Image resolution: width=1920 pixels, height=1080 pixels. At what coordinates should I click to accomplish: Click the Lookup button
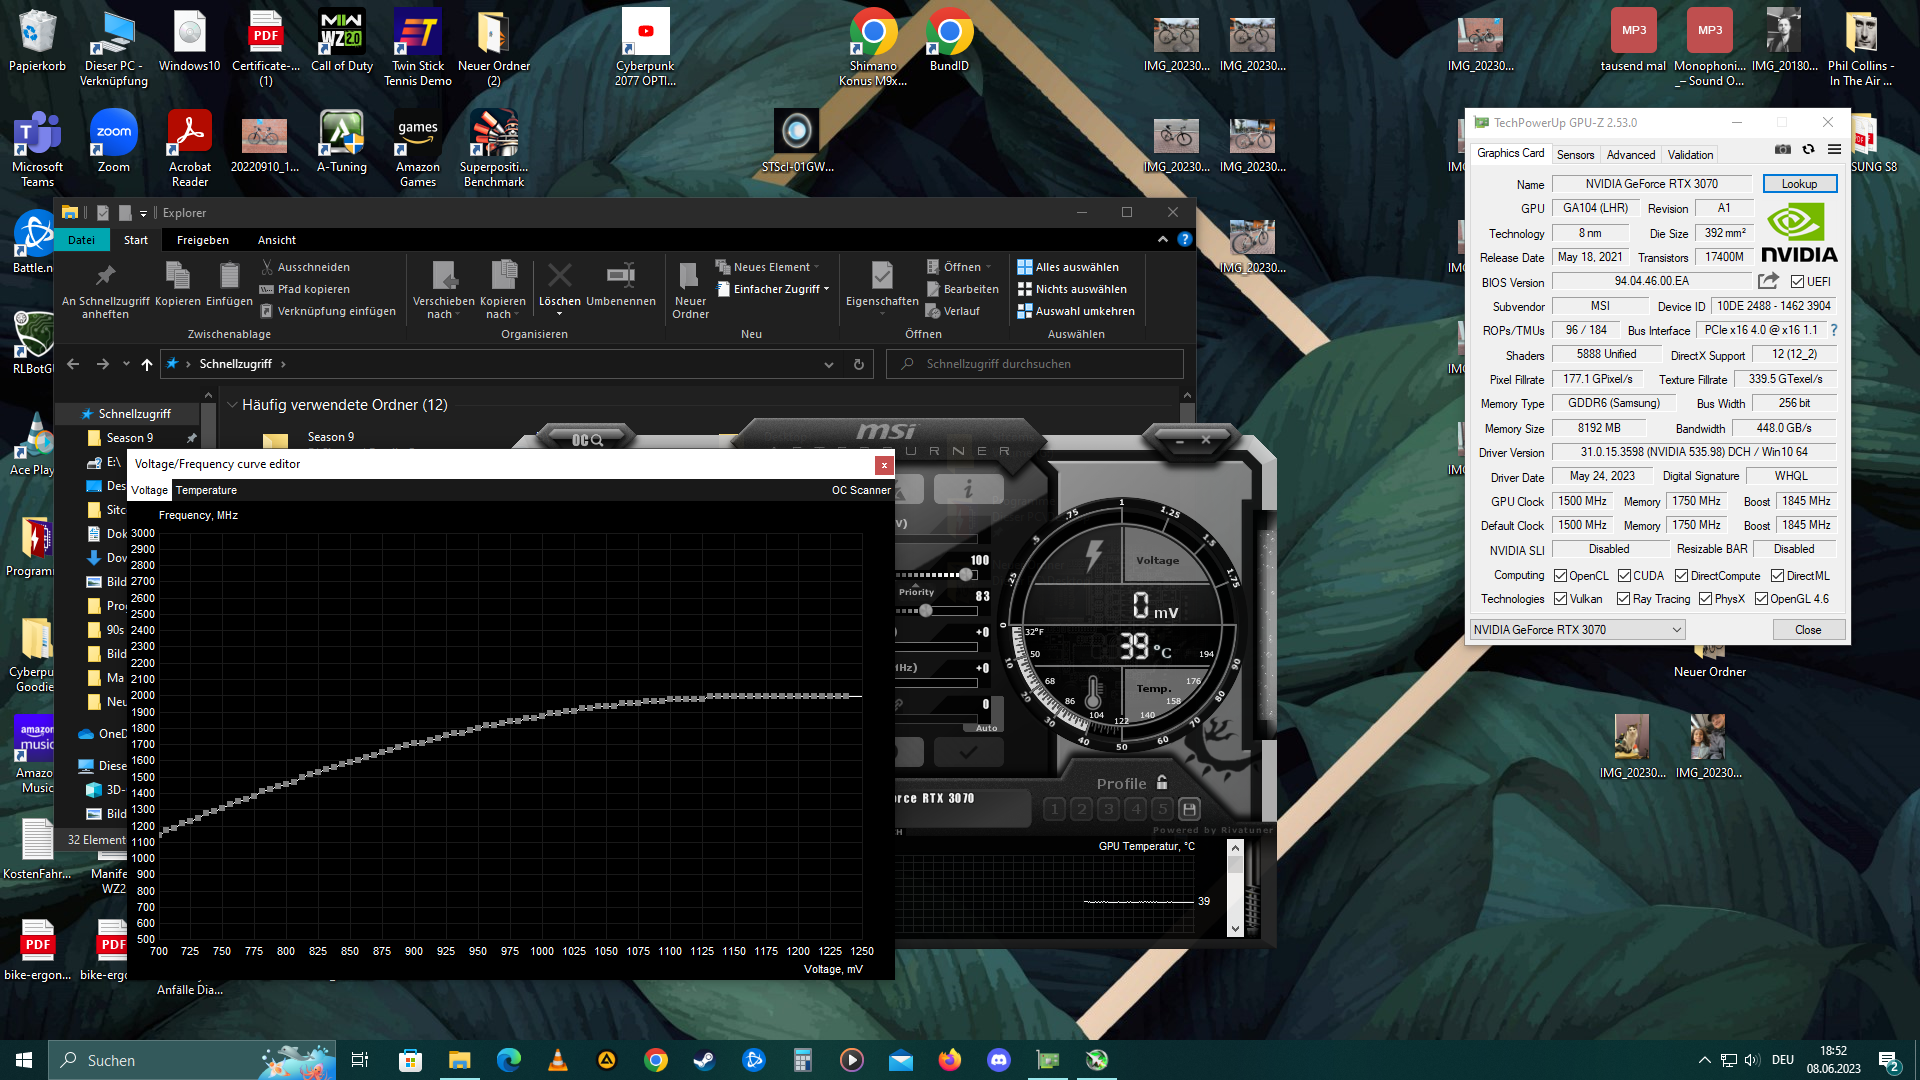(1798, 184)
